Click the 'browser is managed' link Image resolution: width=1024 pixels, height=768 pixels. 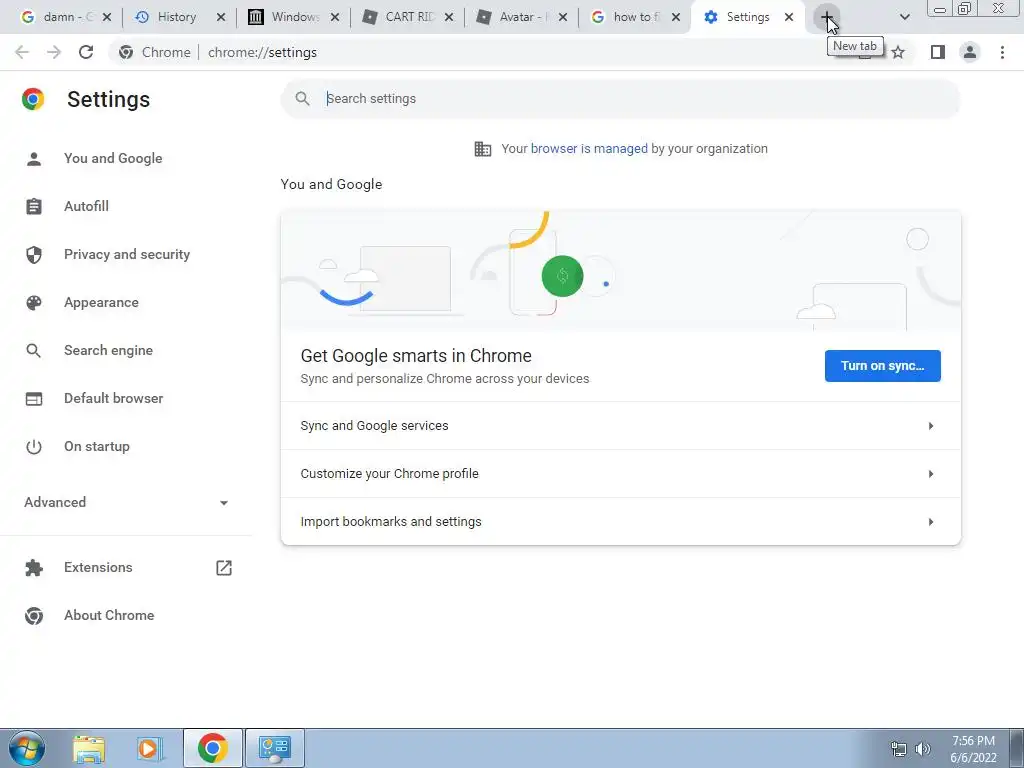[589, 149]
